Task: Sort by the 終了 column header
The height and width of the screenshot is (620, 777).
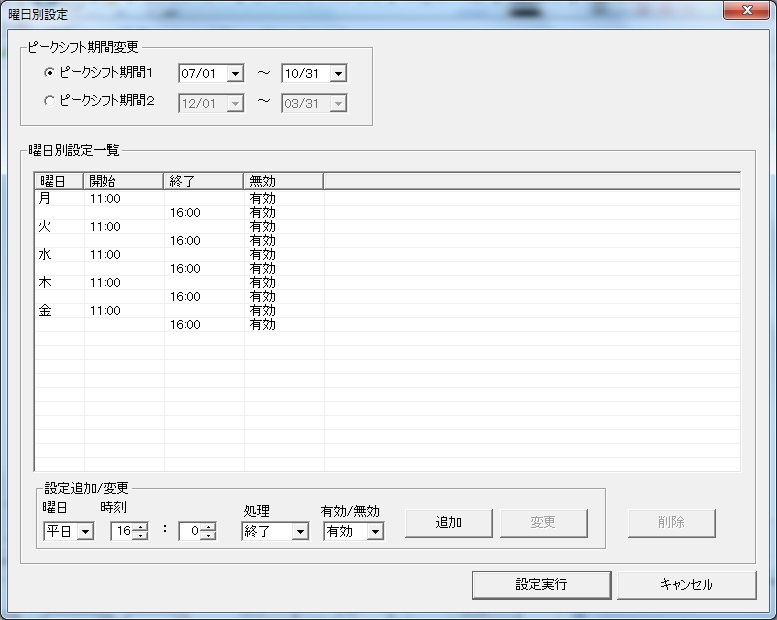Action: [203, 181]
